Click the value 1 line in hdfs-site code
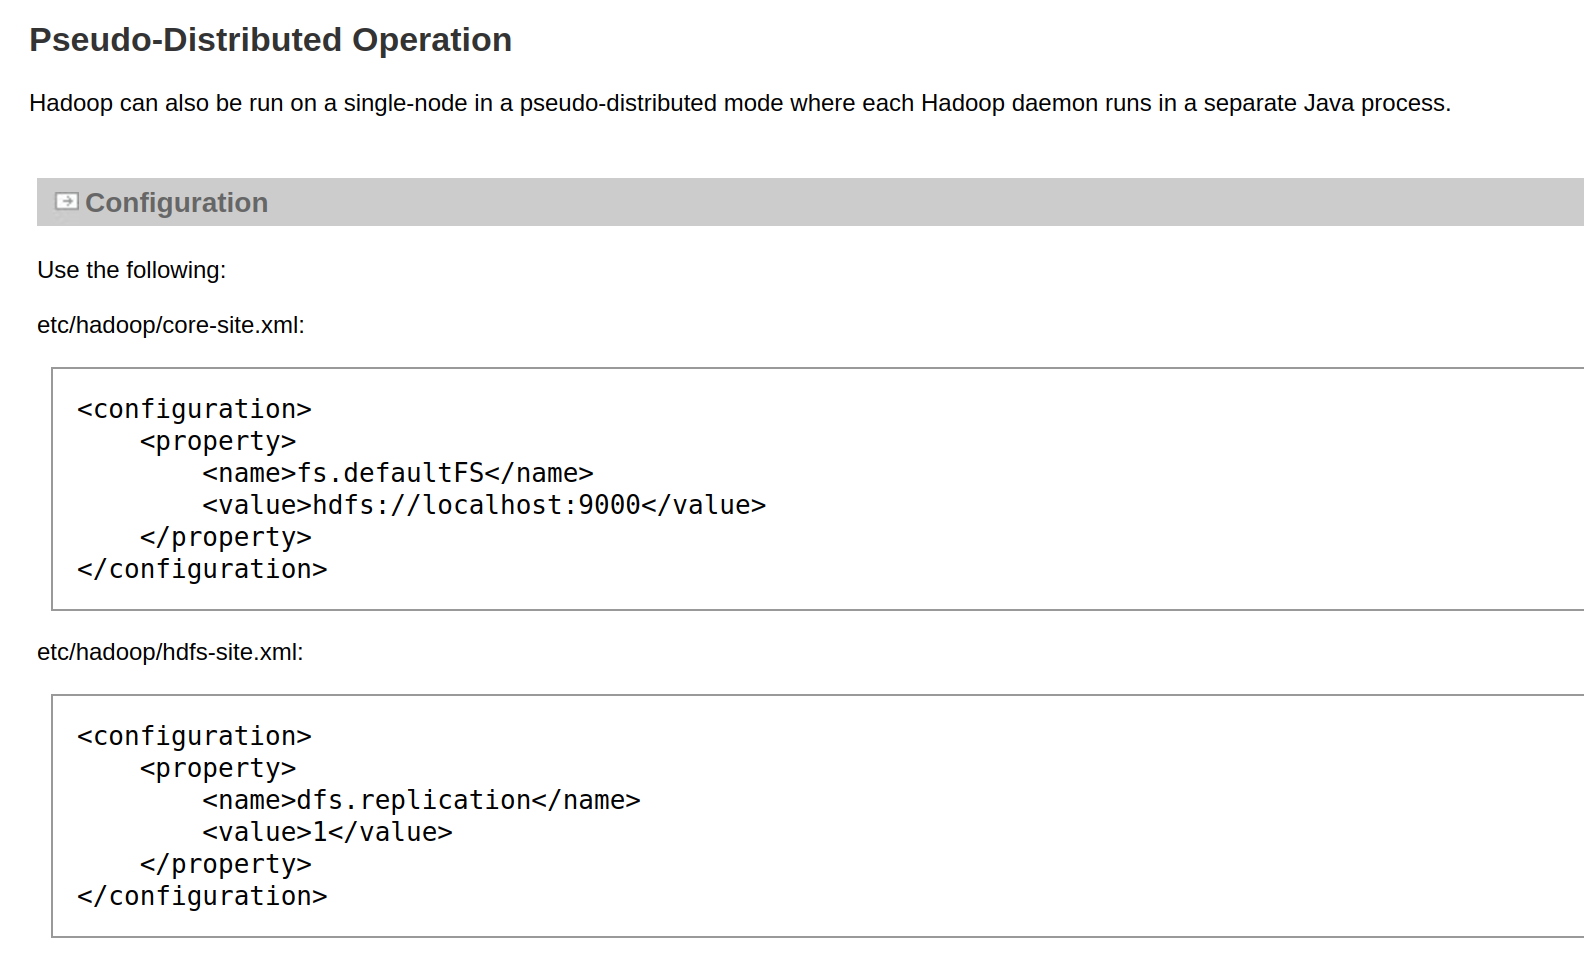1584x970 pixels. 327,832
